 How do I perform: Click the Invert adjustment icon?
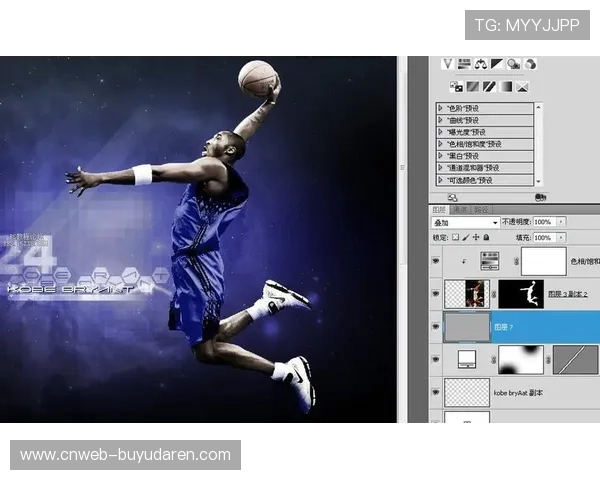[x=457, y=87]
